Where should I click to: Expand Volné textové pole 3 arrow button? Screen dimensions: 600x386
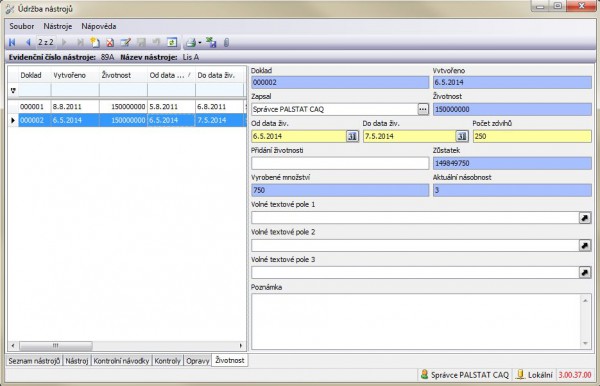tap(585, 272)
